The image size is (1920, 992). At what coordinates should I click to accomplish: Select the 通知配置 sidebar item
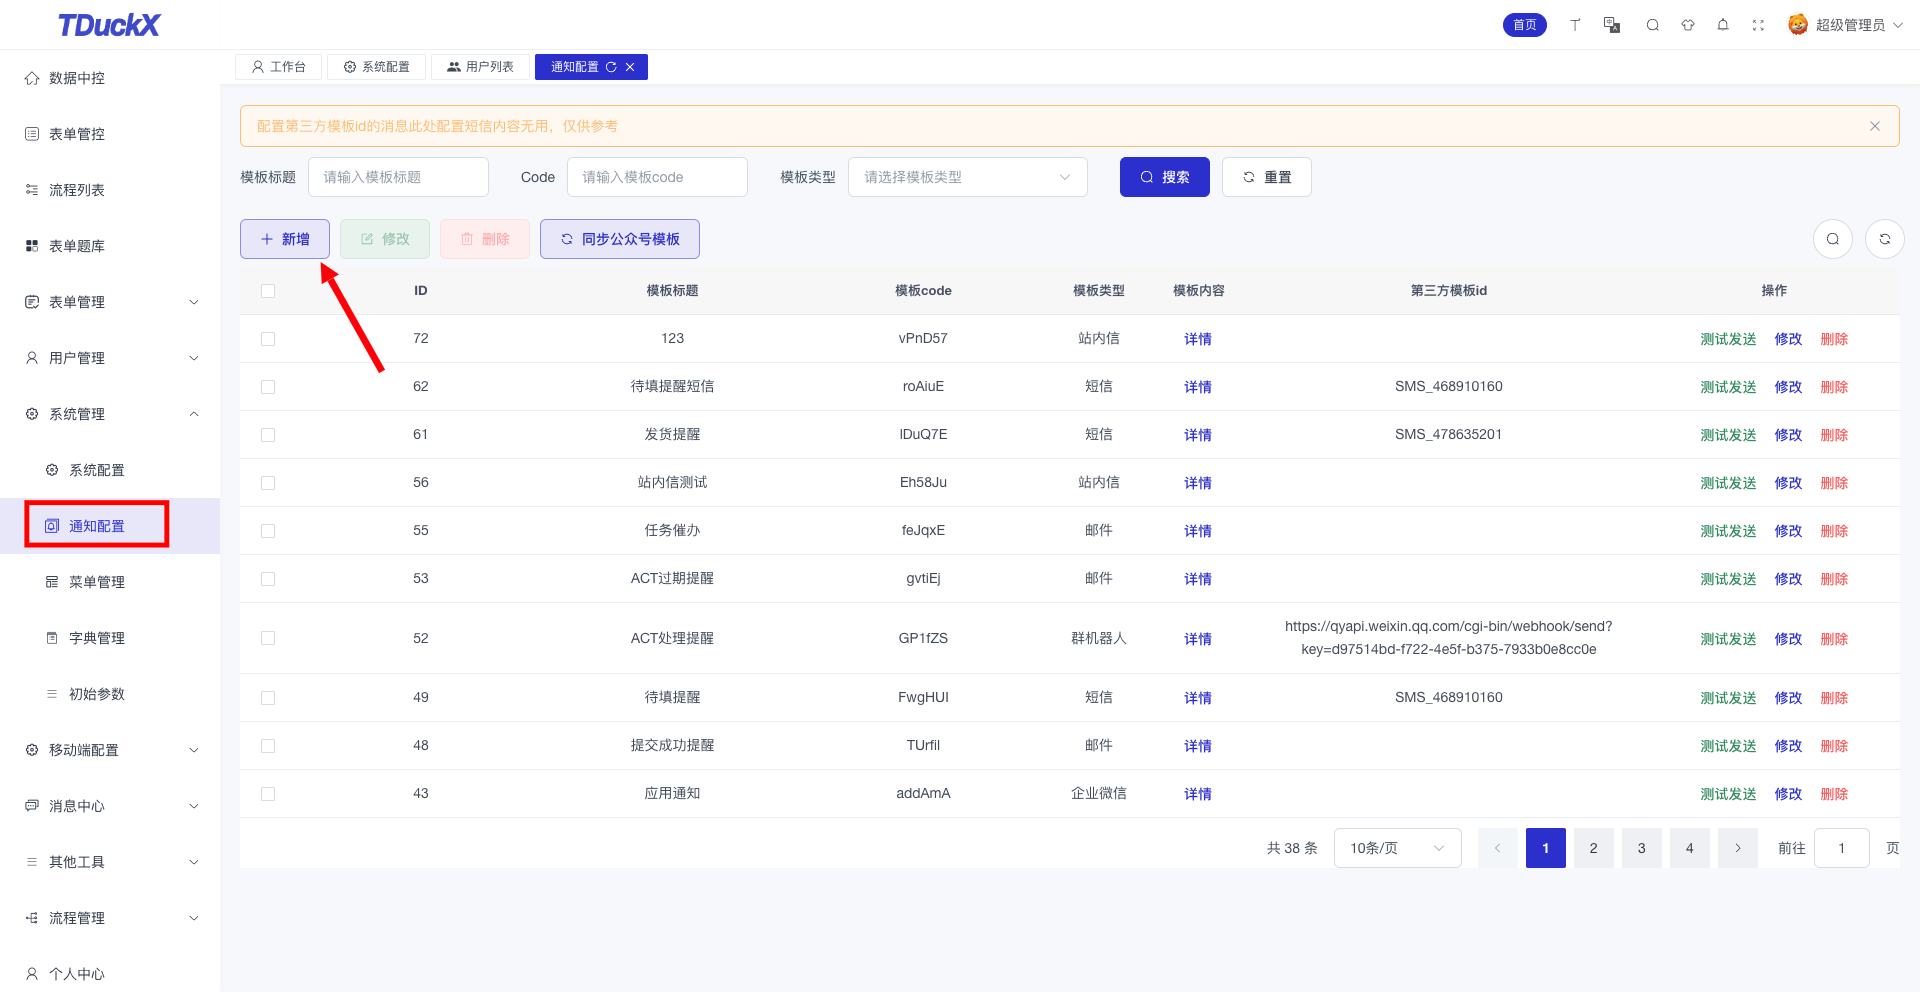click(110, 526)
